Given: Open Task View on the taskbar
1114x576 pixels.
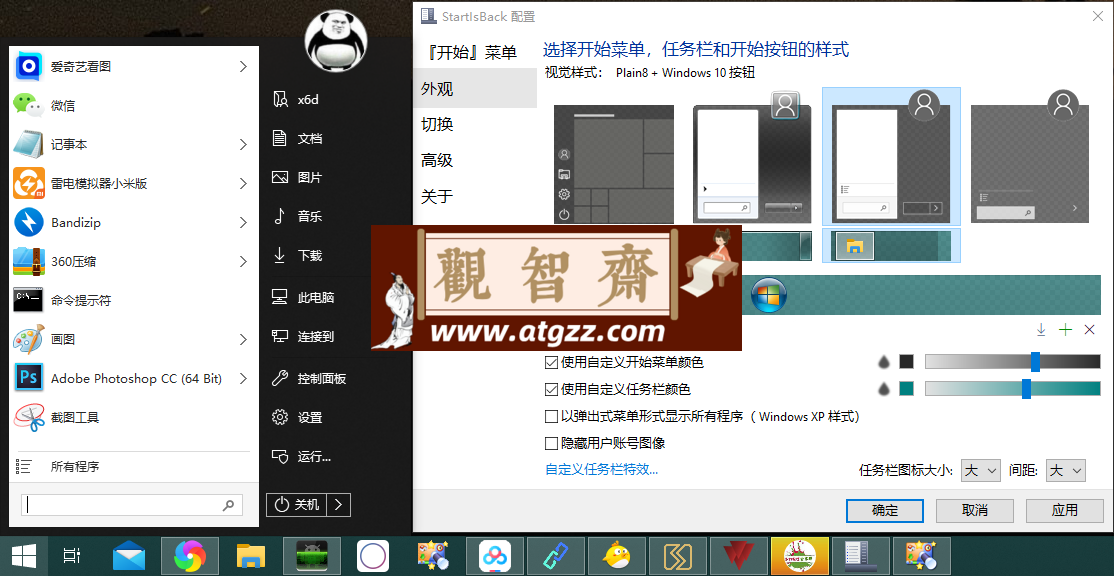Looking at the screenshot, I should [x=72, y=556].
